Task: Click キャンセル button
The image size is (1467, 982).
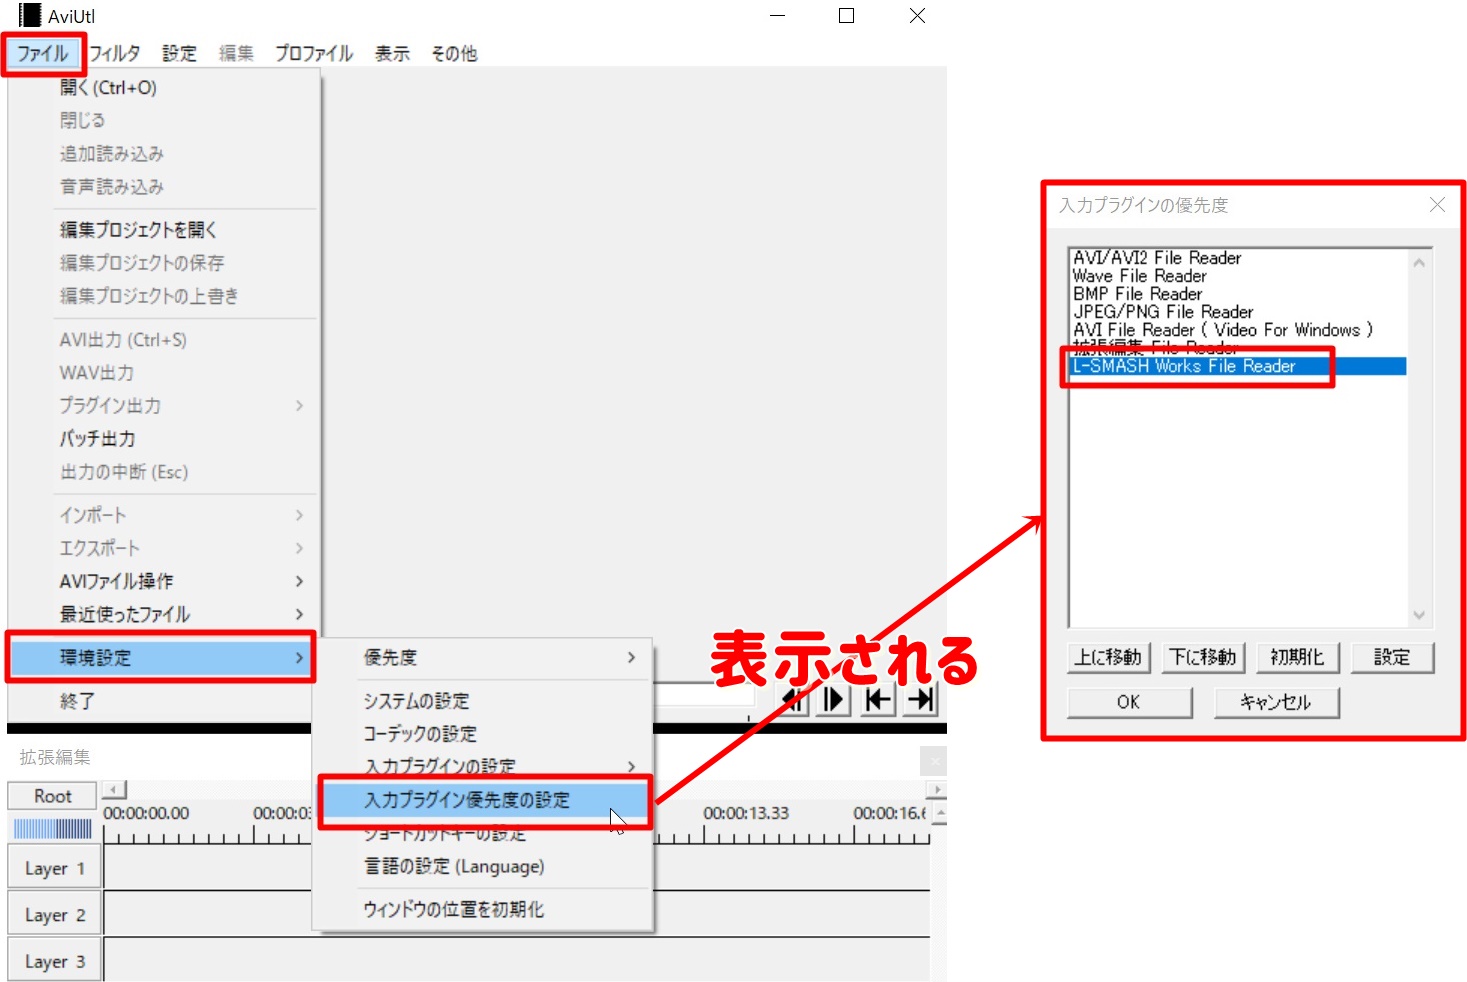Action: pos(1276,702)
